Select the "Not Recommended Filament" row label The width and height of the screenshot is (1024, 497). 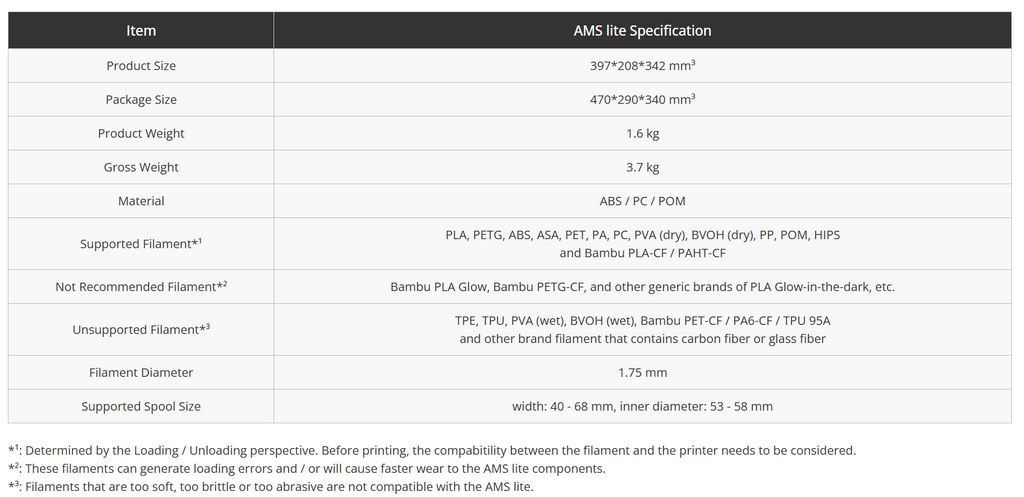click(x=141, y=287)
